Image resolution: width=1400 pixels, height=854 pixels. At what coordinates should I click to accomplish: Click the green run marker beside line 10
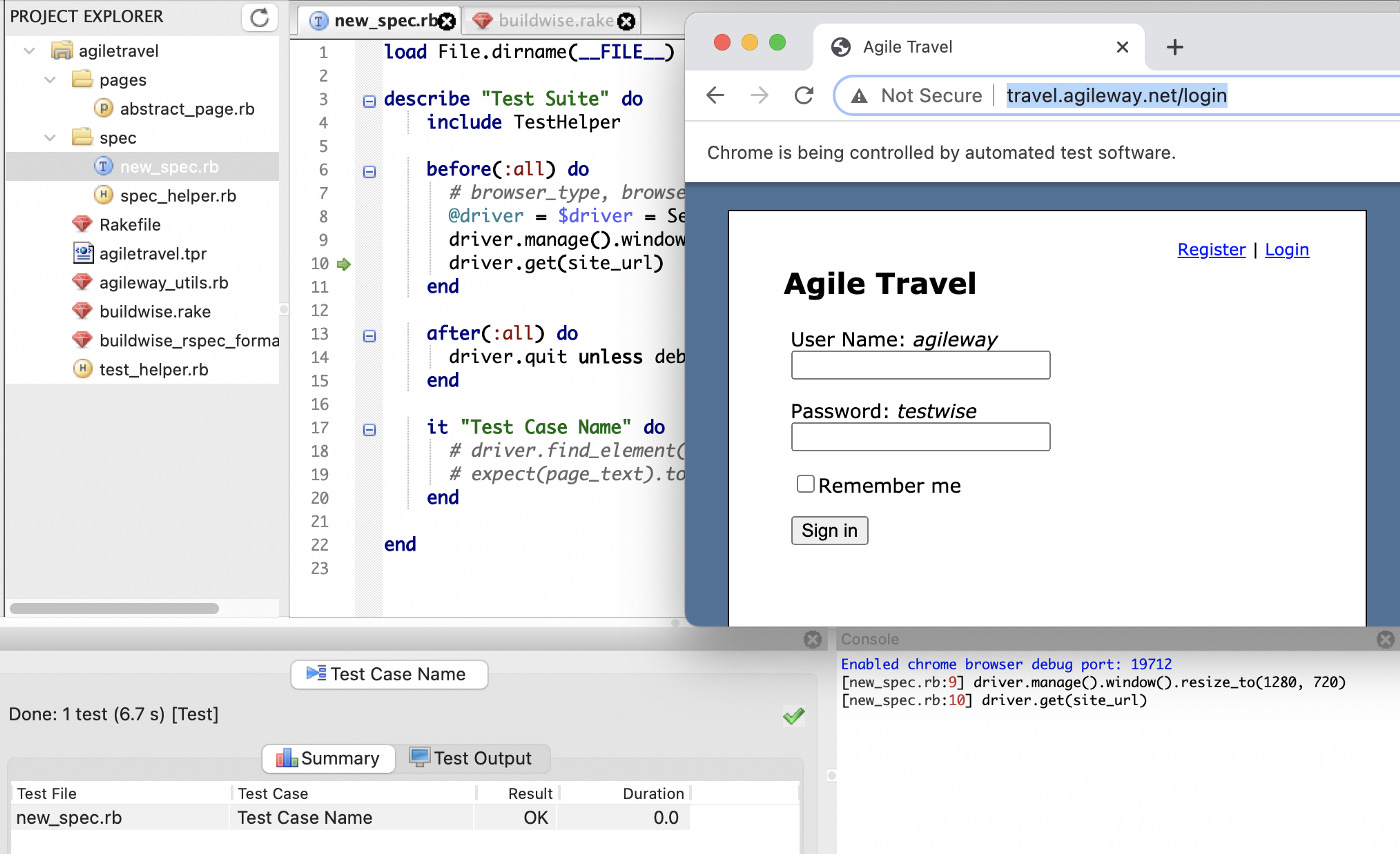click(x=343, y=263)
